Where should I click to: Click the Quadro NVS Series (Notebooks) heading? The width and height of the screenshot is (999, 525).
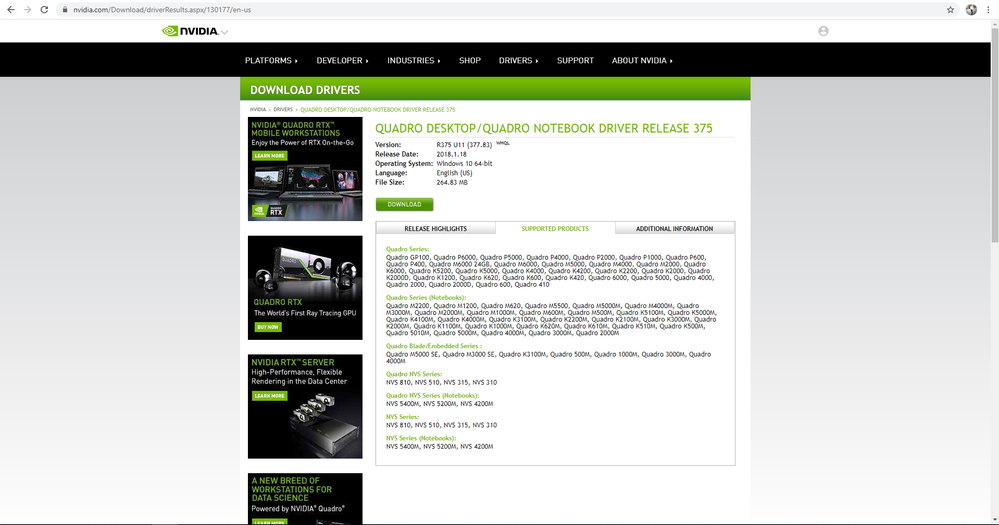[432, 396]
